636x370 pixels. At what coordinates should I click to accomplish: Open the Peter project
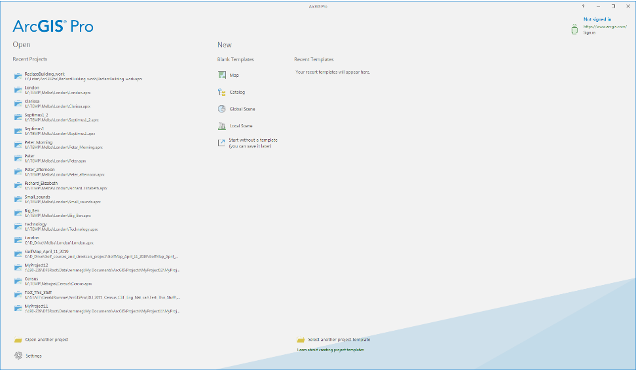point(50,158)
